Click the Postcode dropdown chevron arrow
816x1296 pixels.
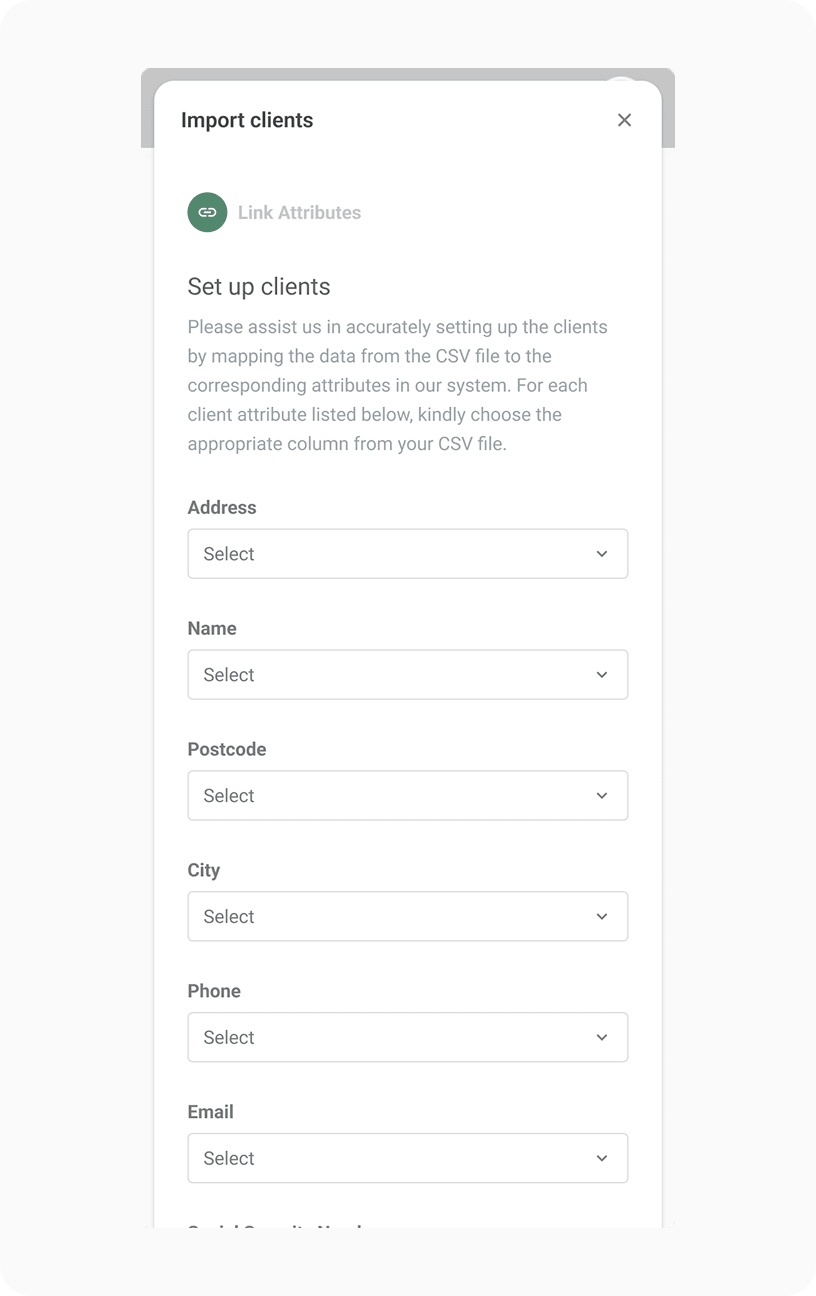click(x=602, y=796)
